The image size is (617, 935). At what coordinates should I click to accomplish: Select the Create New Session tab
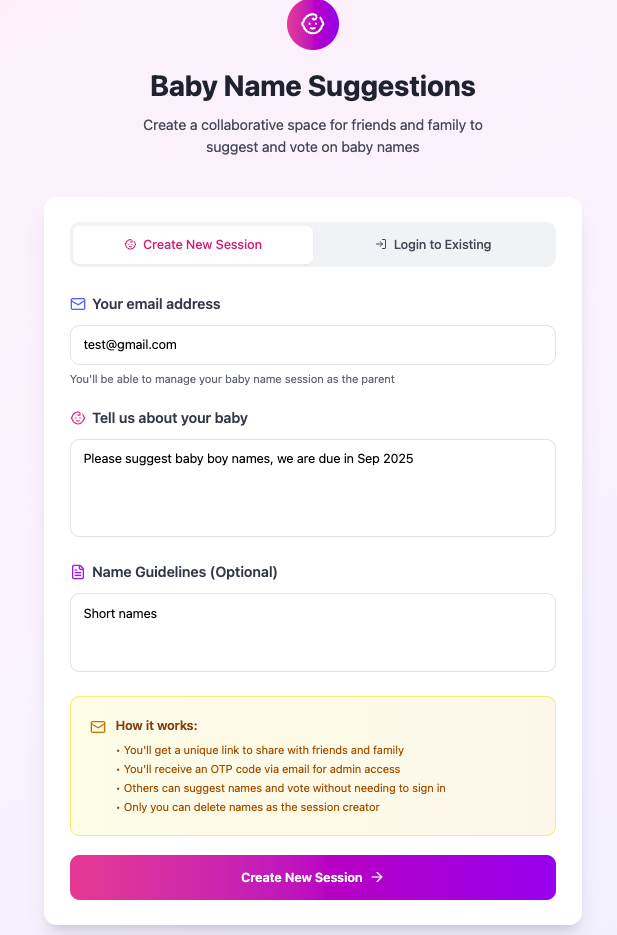click(x=193, y=244)
